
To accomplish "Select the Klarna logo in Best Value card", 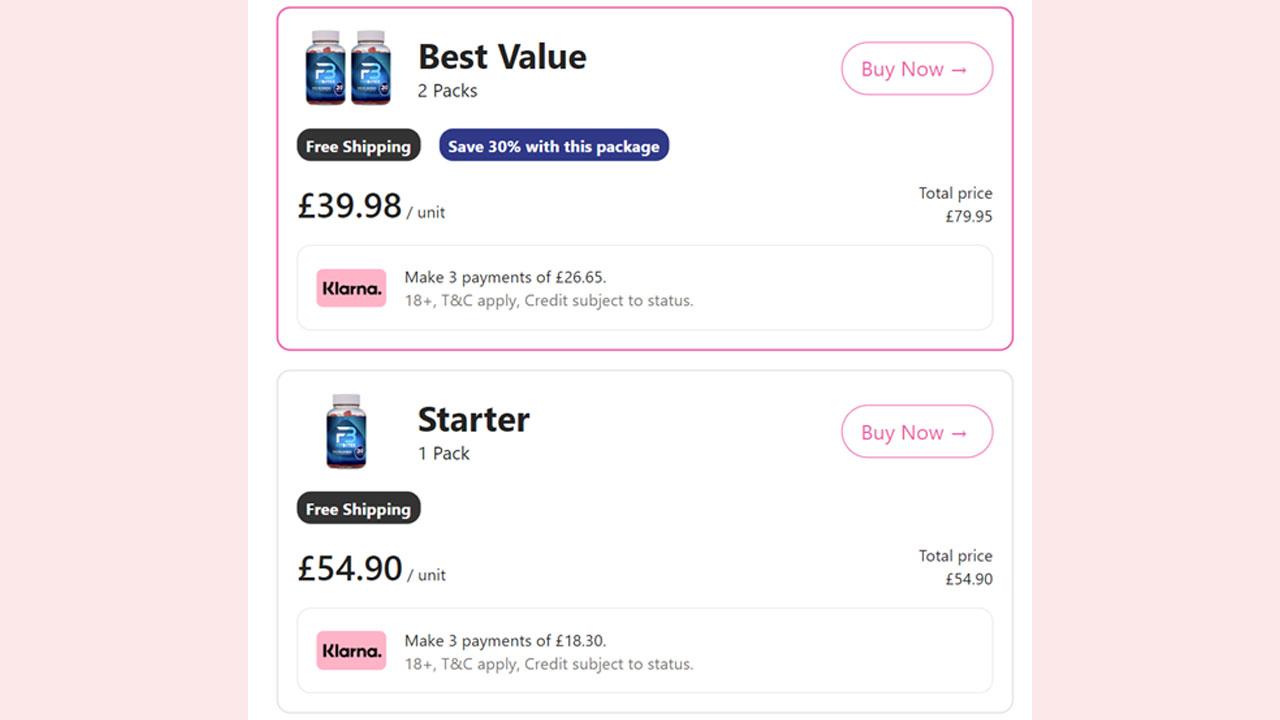I will 351,288.
